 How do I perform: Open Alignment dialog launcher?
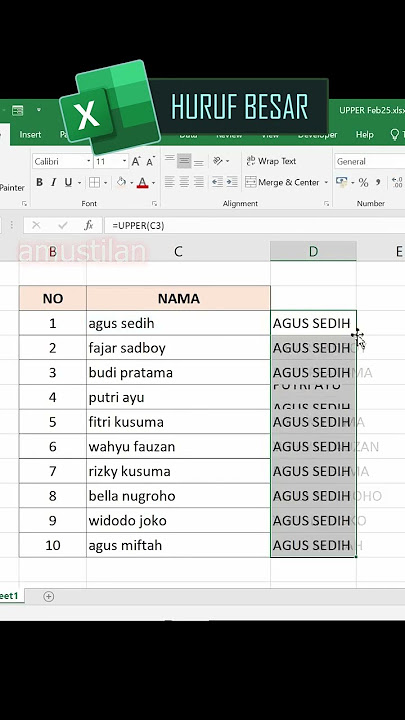click(x=326, y=203)
